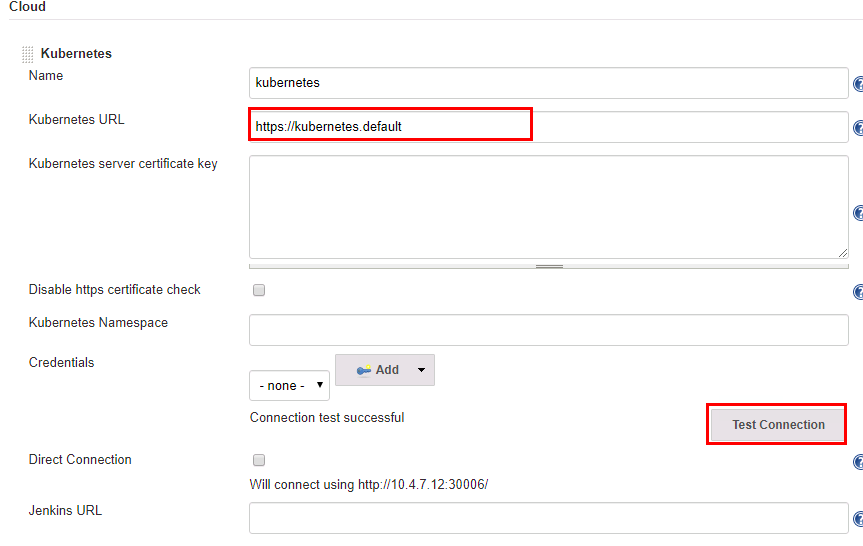Click into the Name text field
Viewport: 863px width, 546px height.
(548, 83)
